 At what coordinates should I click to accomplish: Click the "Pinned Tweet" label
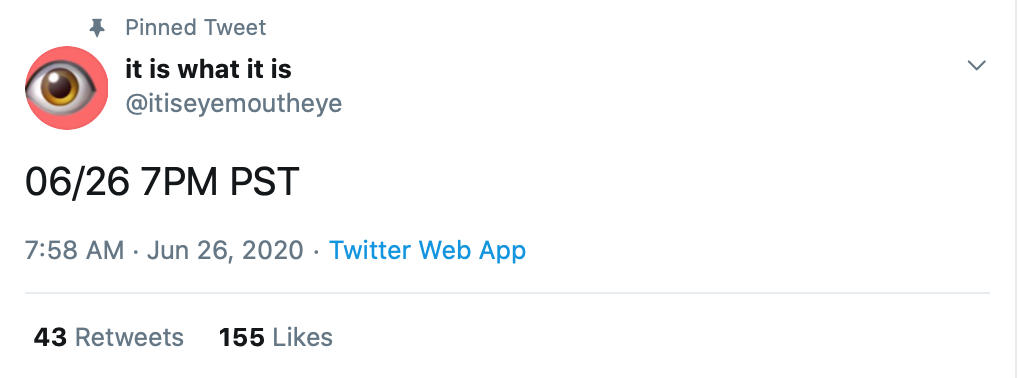pos(195,28)
